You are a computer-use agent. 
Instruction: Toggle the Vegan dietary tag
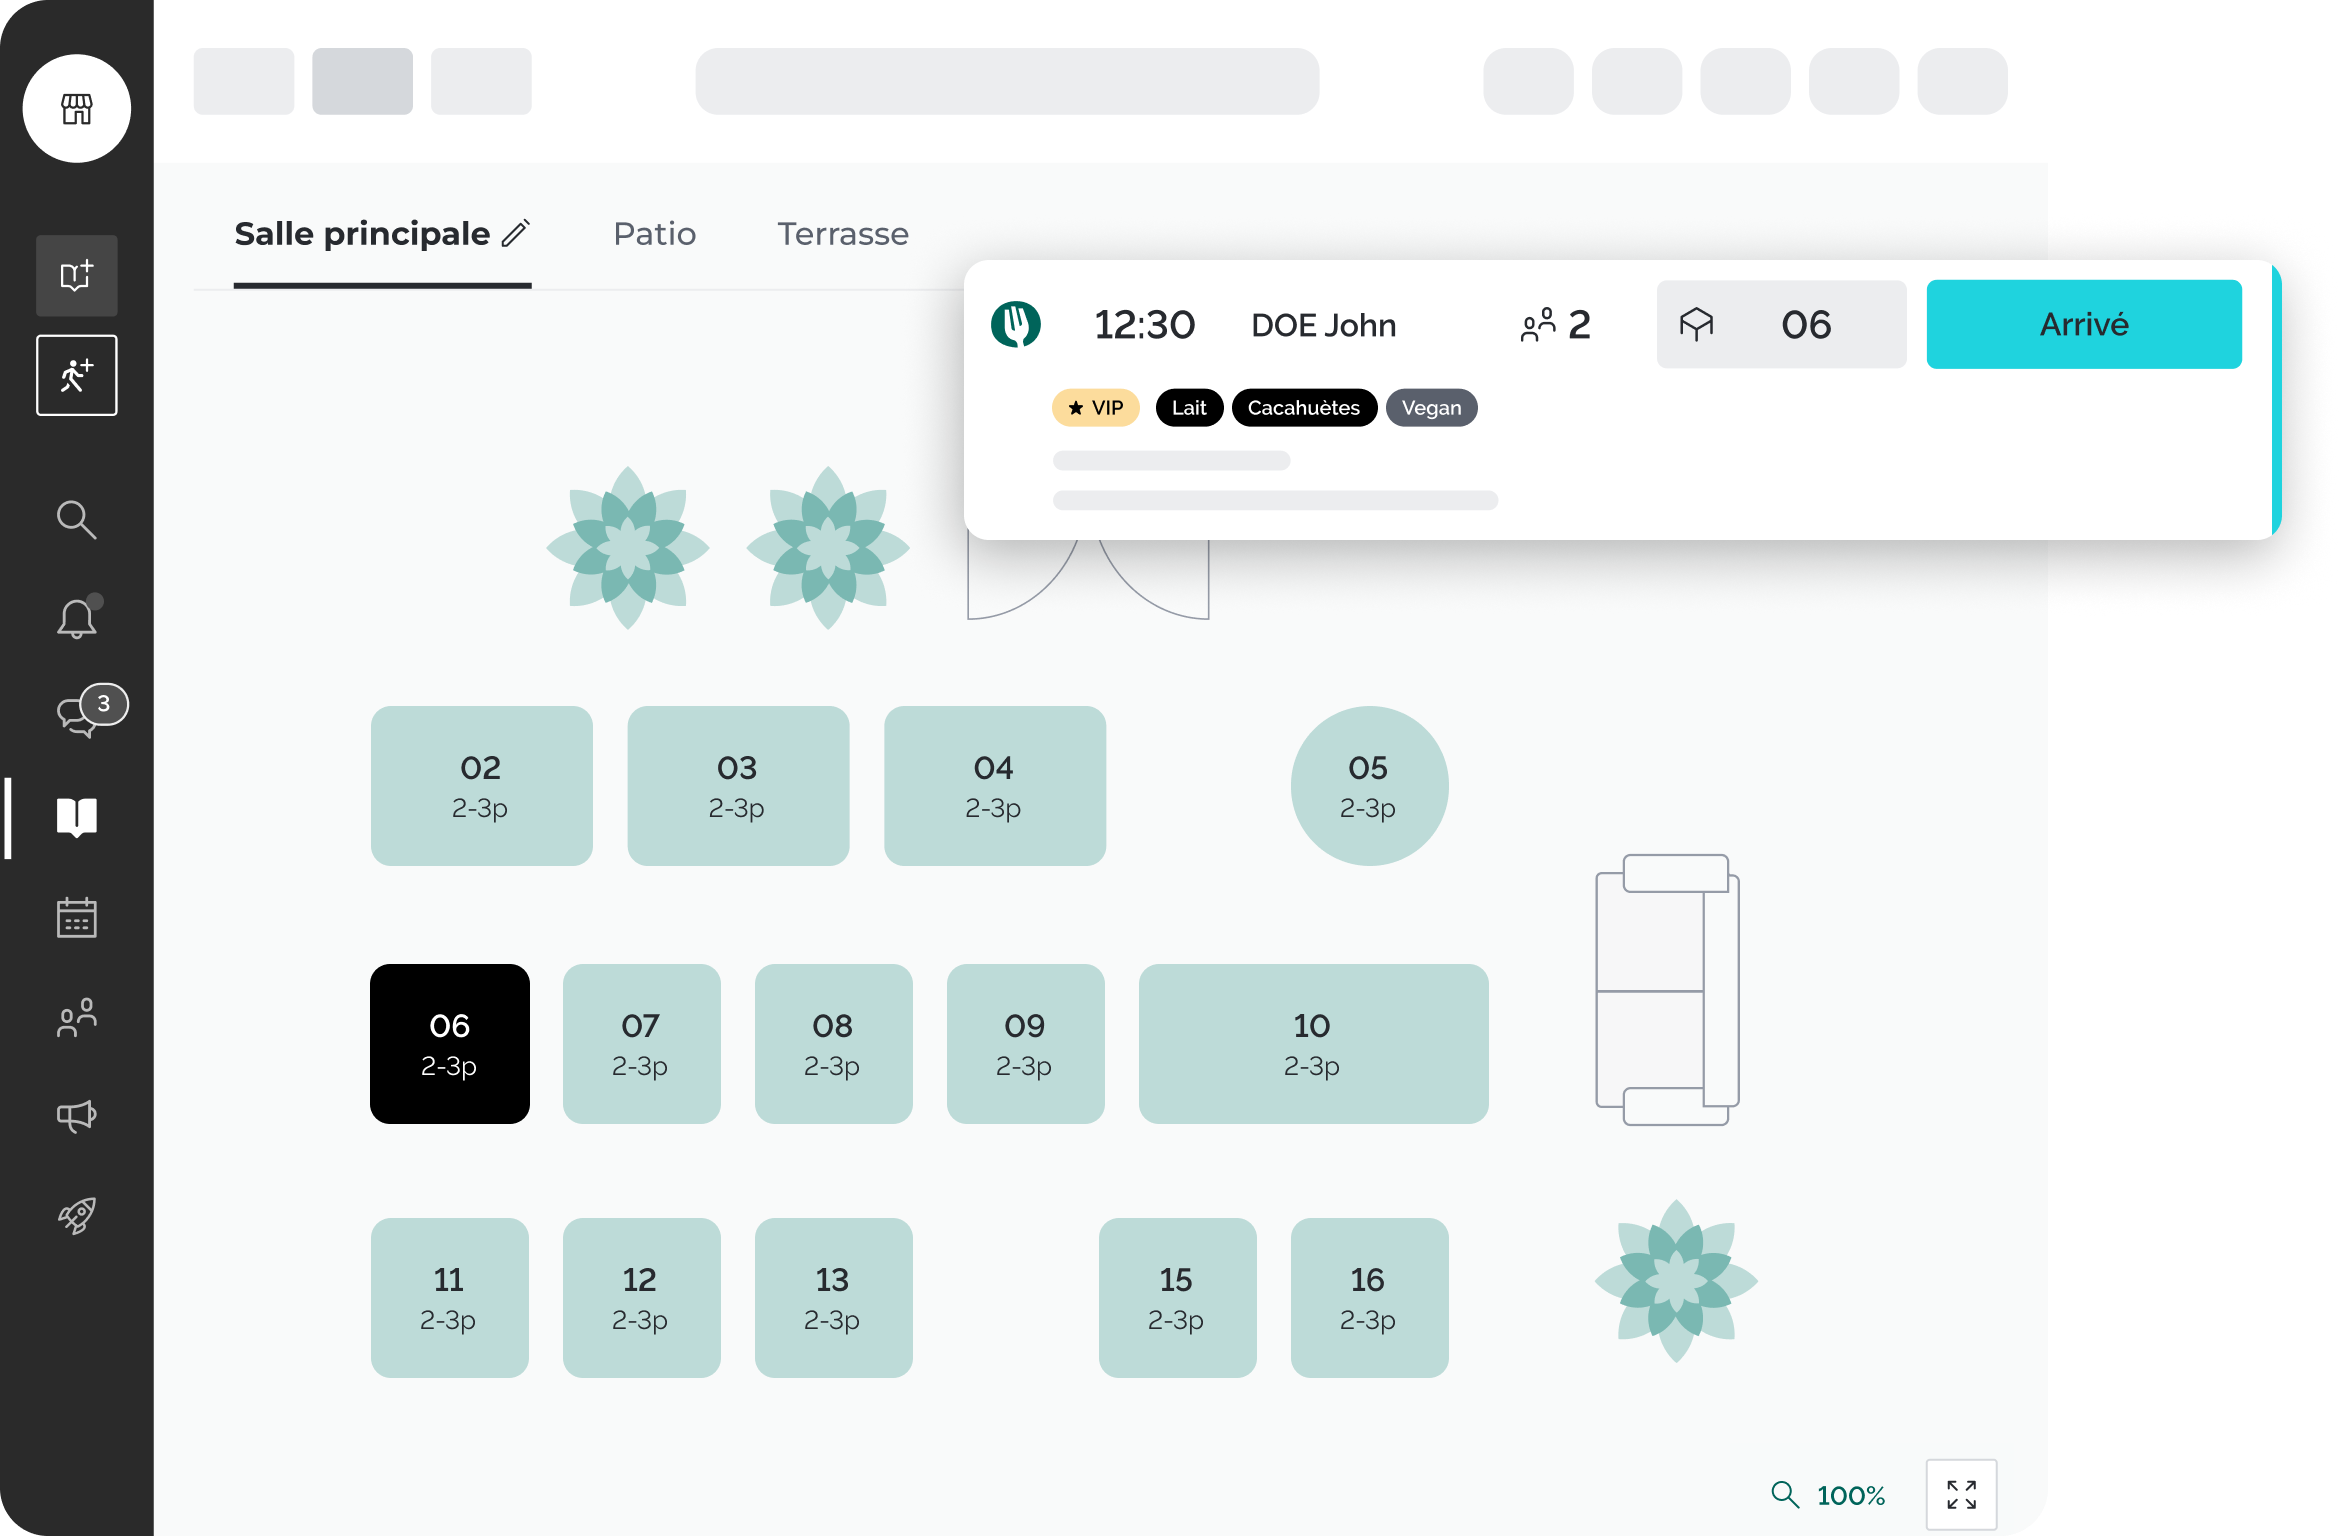[1431, 408]
